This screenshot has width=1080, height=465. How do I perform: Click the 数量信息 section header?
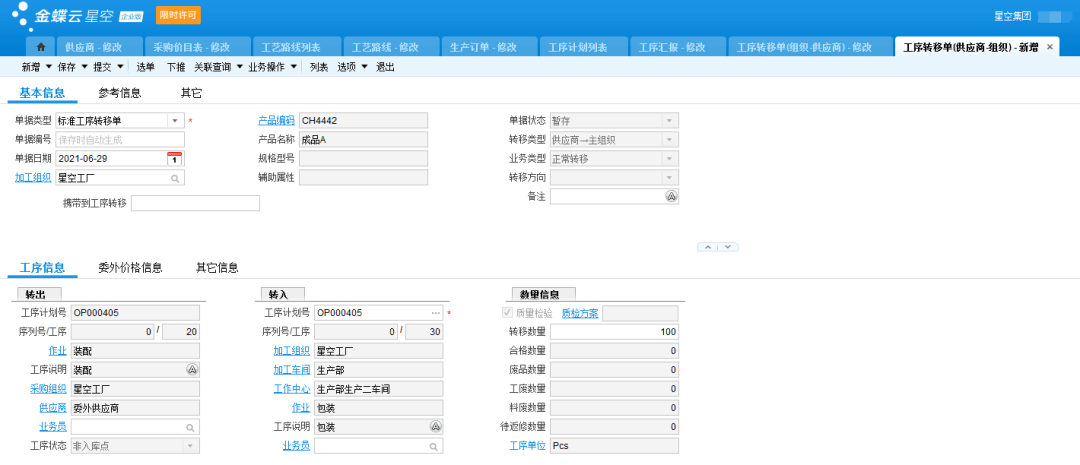(544, 294)
